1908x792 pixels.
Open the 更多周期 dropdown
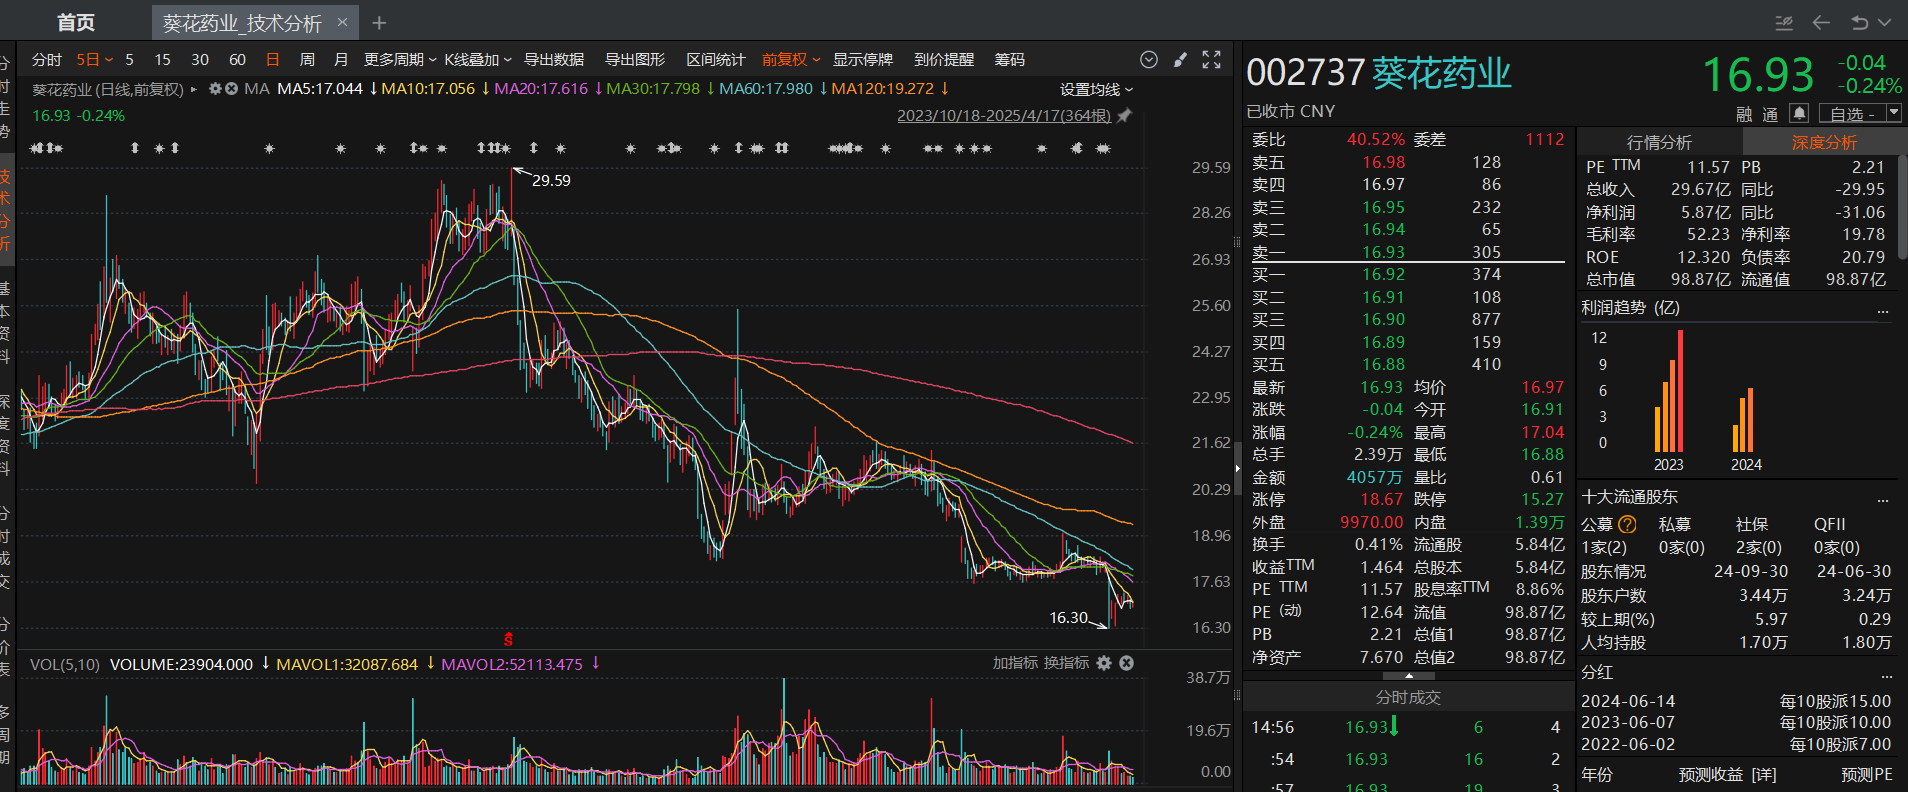(399, 60)
